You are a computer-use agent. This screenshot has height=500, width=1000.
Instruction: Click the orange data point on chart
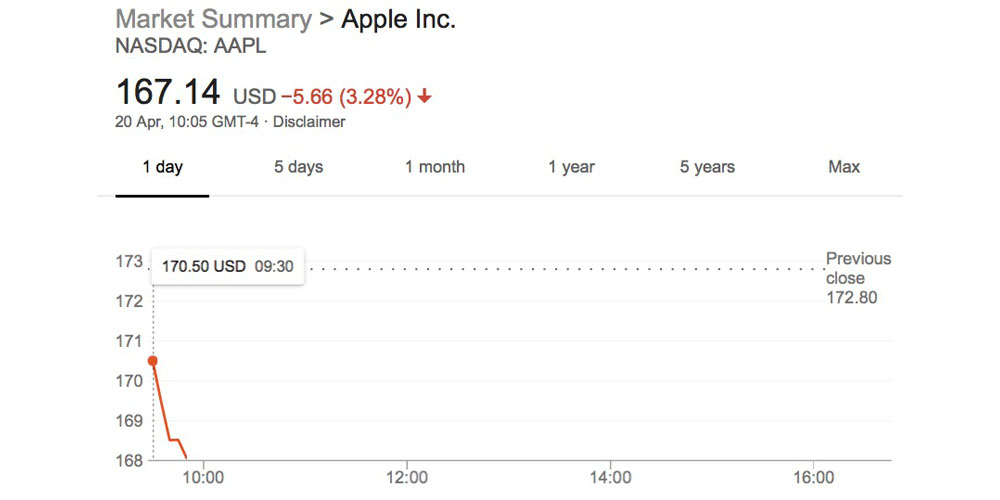tap(153, 361)
